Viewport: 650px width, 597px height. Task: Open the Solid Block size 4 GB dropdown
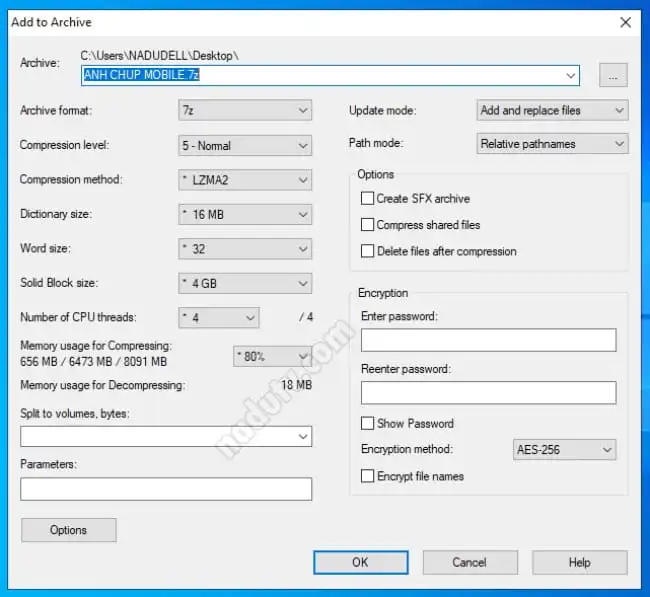(x=245, y=283)
